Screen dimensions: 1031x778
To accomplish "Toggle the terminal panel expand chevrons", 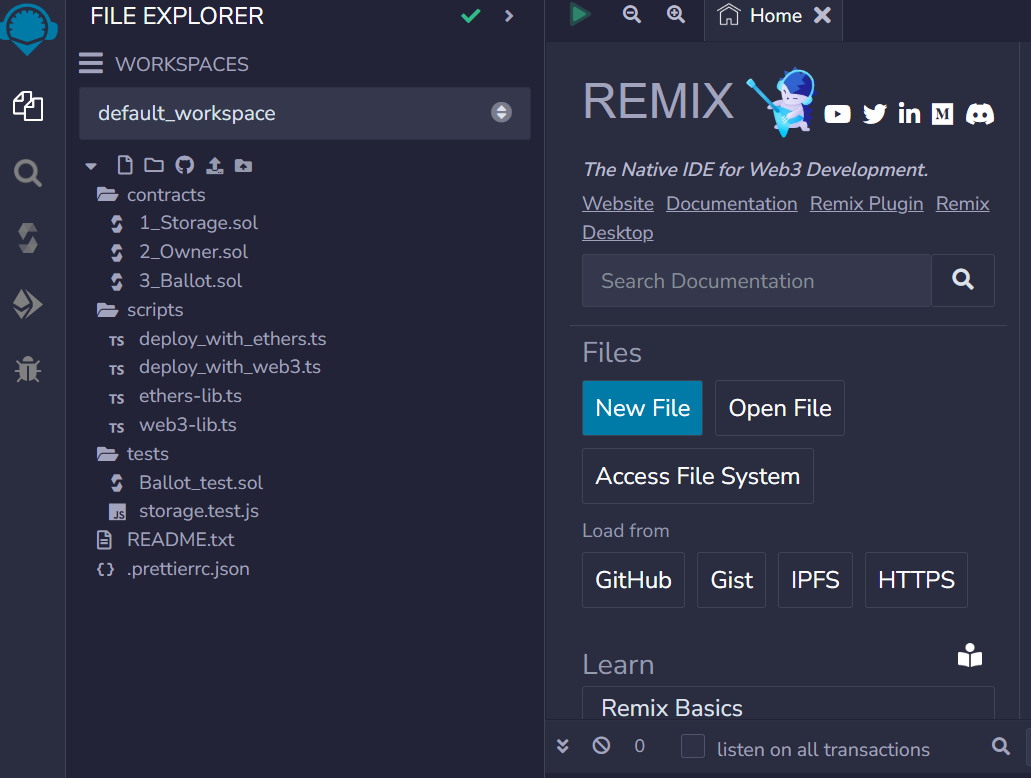I will 562,745.
